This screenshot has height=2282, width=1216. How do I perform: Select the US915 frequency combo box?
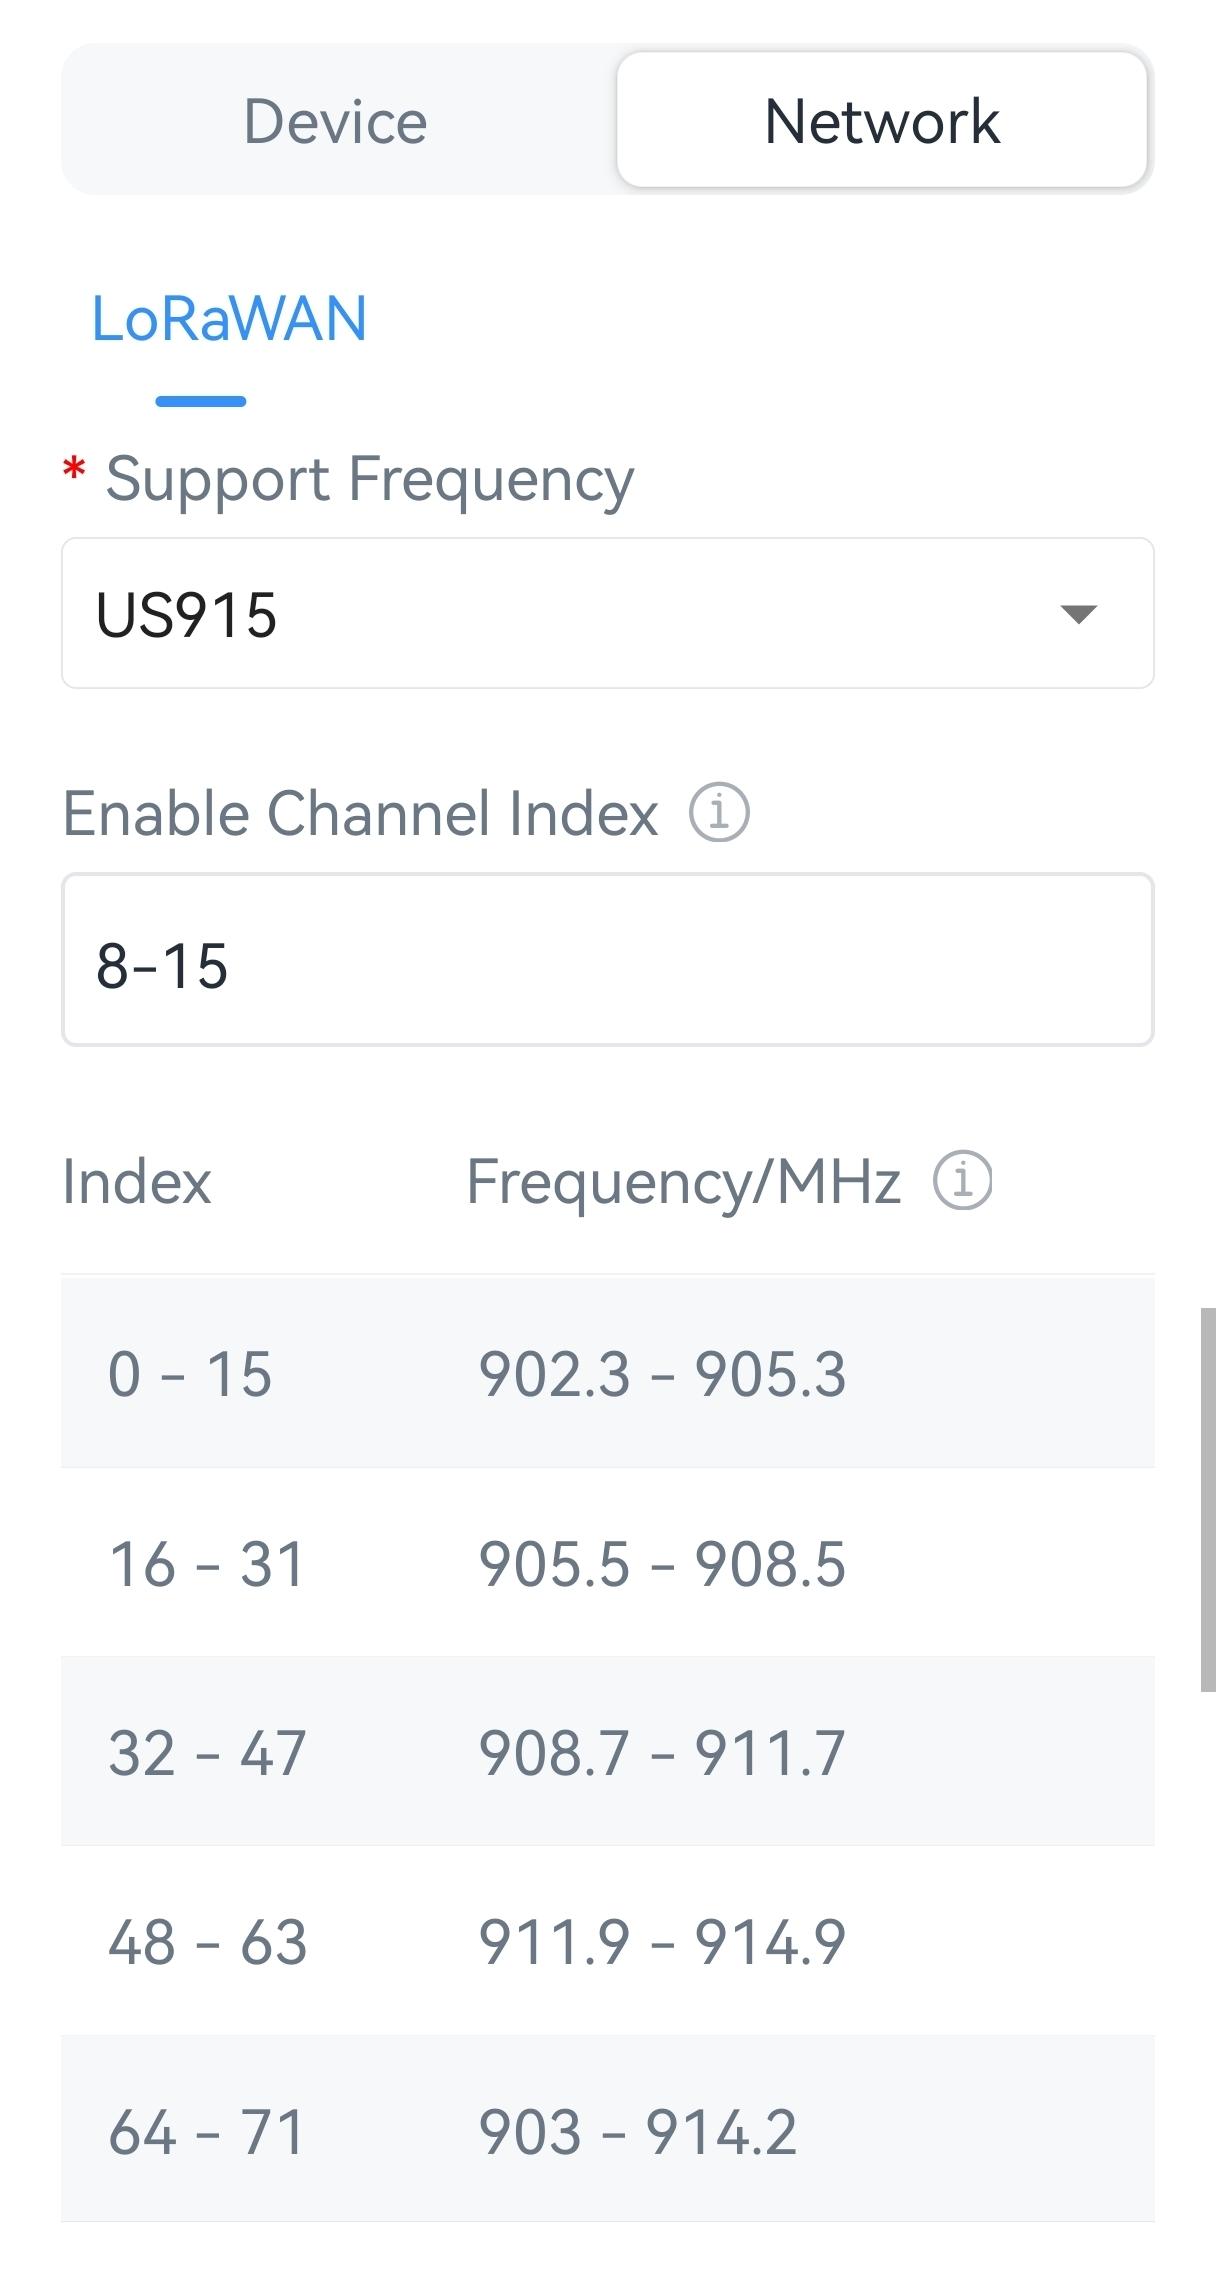[560, 614]
